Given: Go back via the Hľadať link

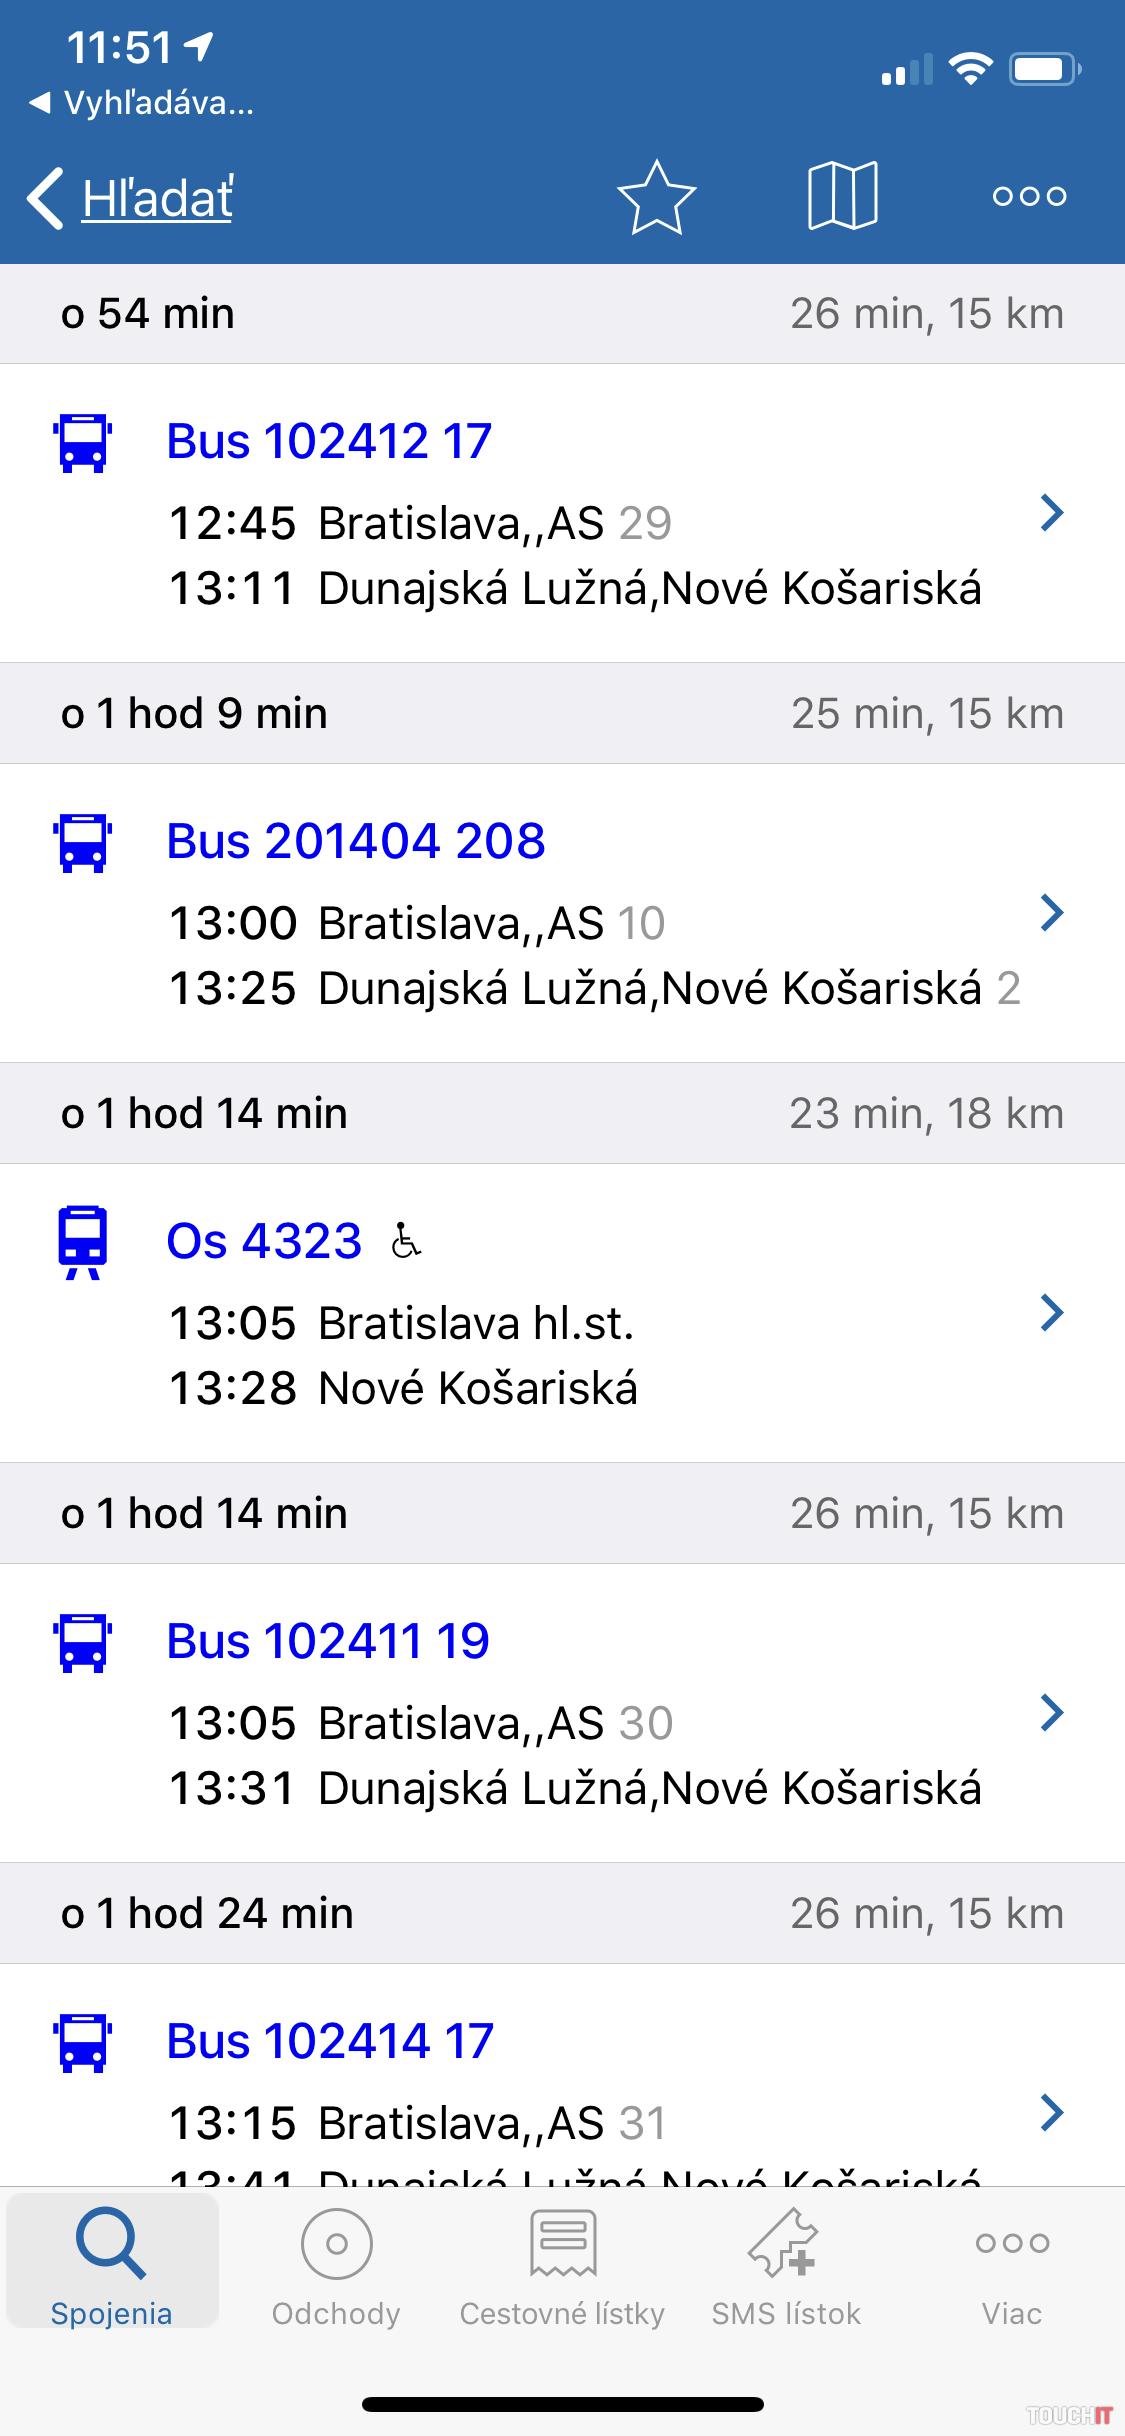Looking at the screenshot, I should (x=158, y=198).
